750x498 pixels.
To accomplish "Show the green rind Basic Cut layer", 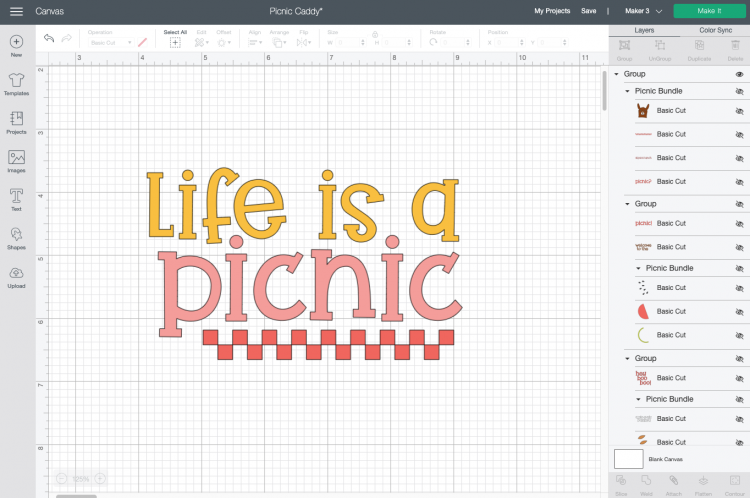I will (x=739, y=335).
